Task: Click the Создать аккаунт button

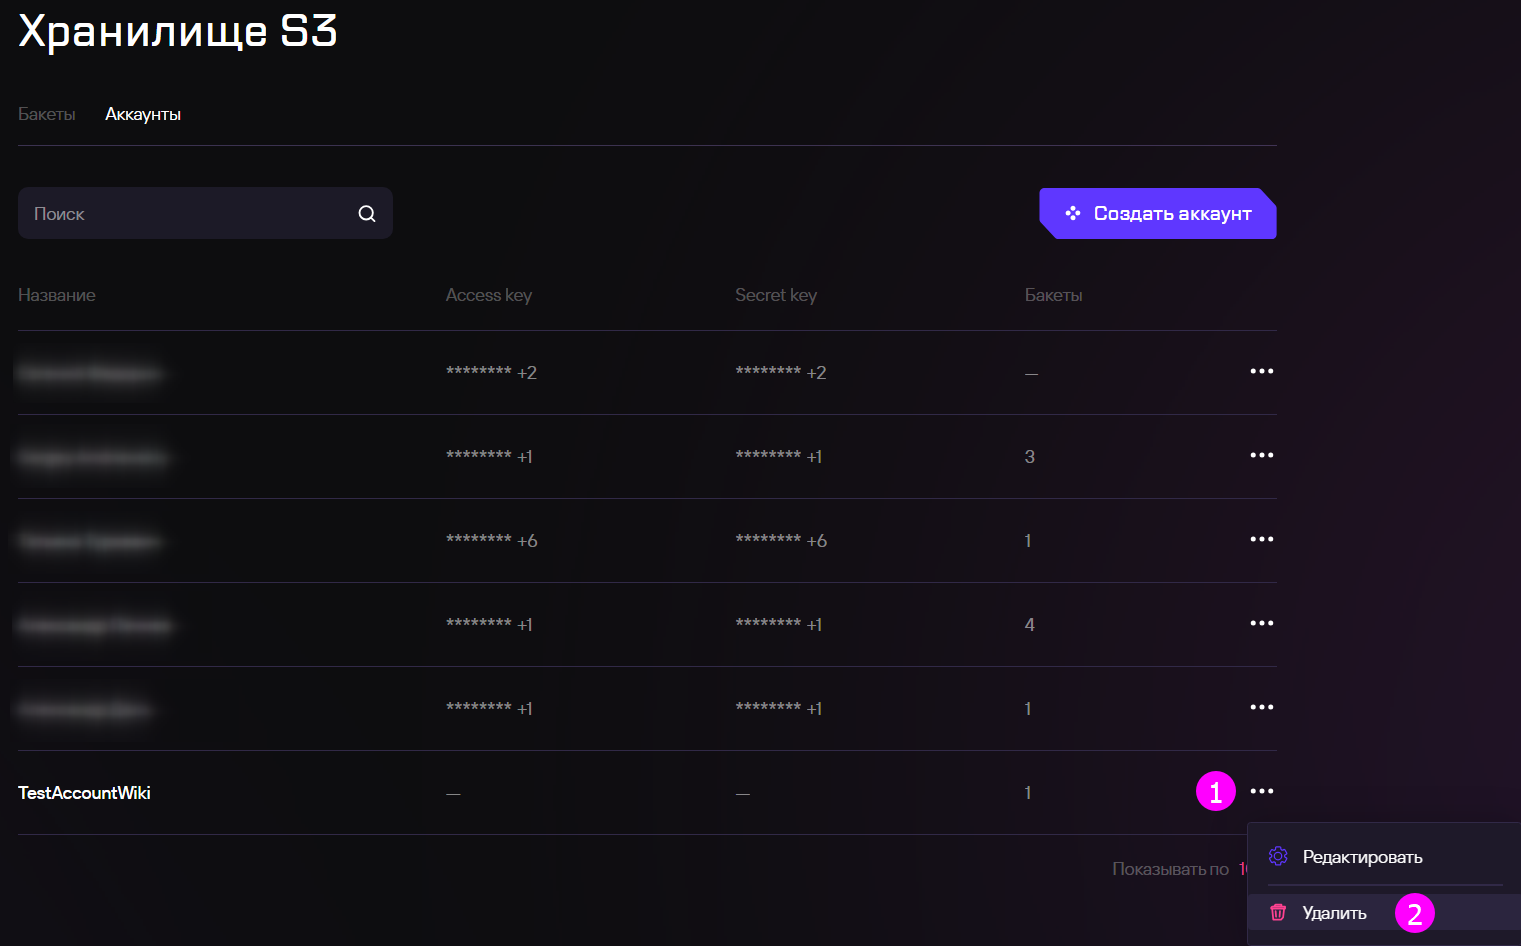Action: [1158, 213]
